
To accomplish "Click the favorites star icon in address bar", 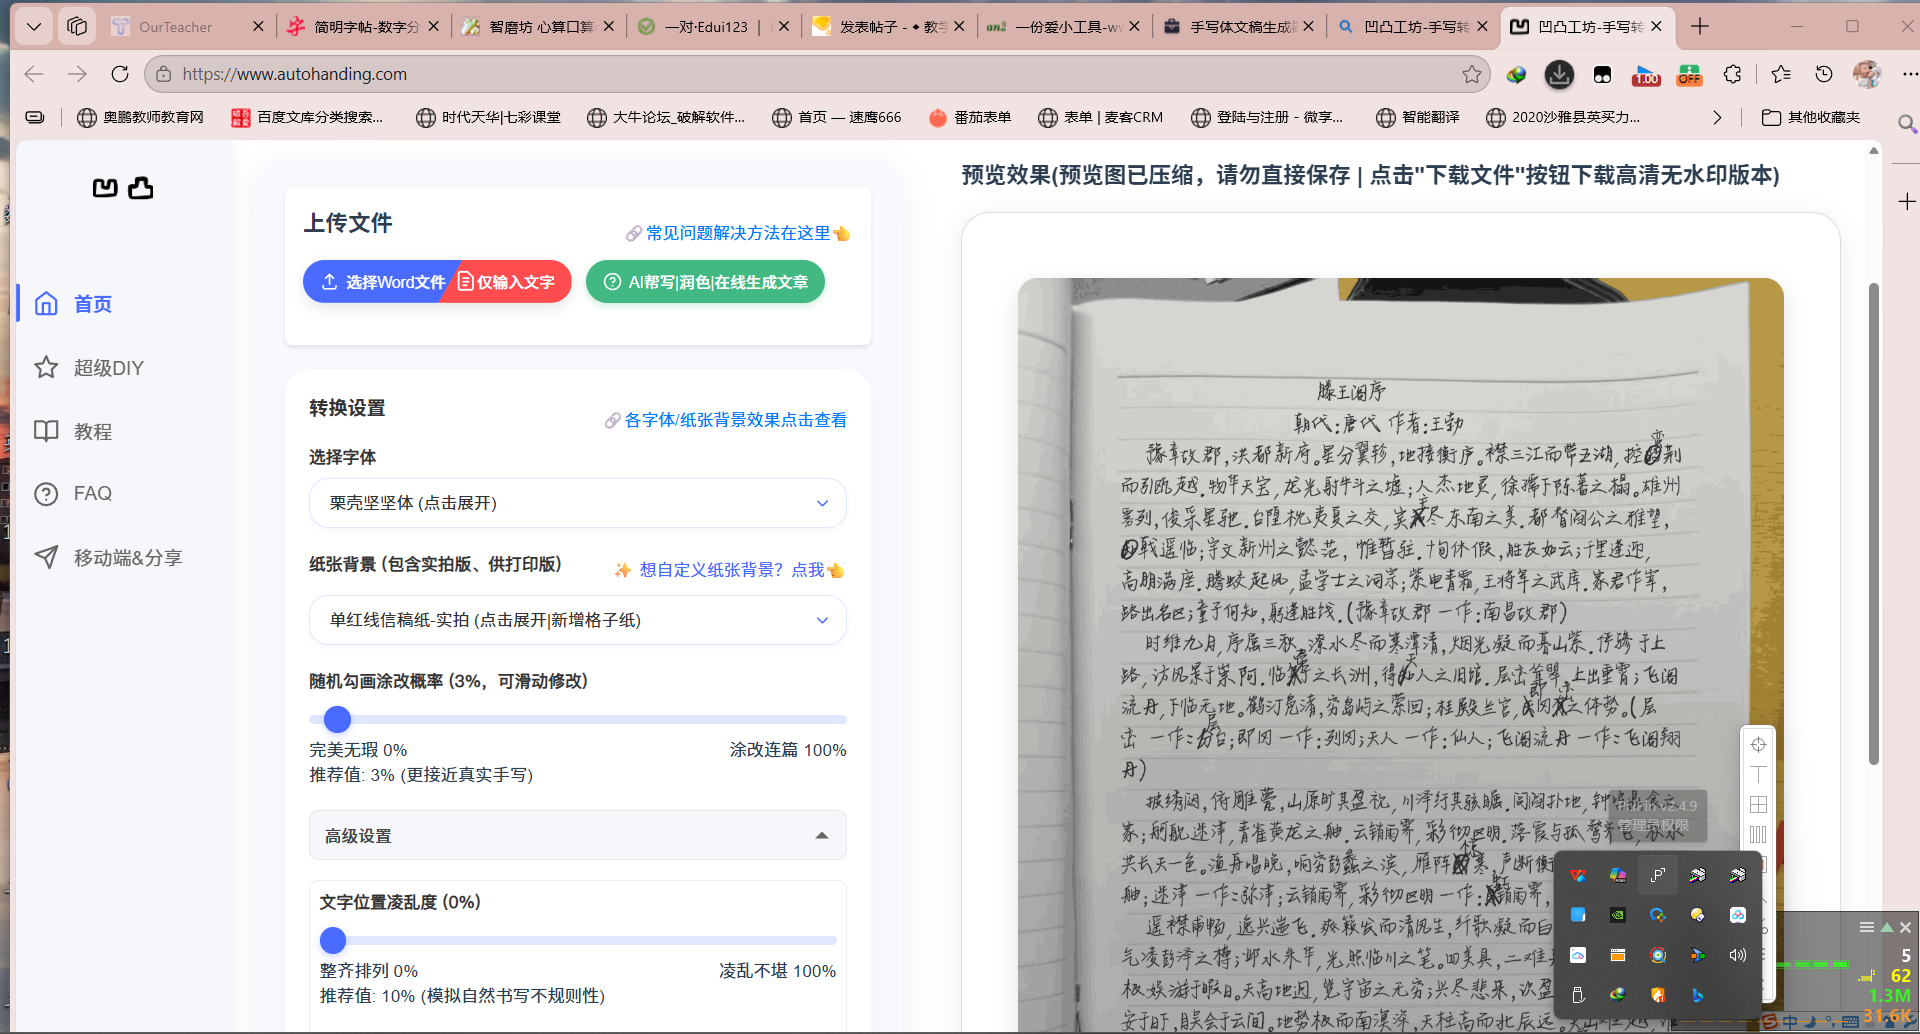I will point(1471,74).
